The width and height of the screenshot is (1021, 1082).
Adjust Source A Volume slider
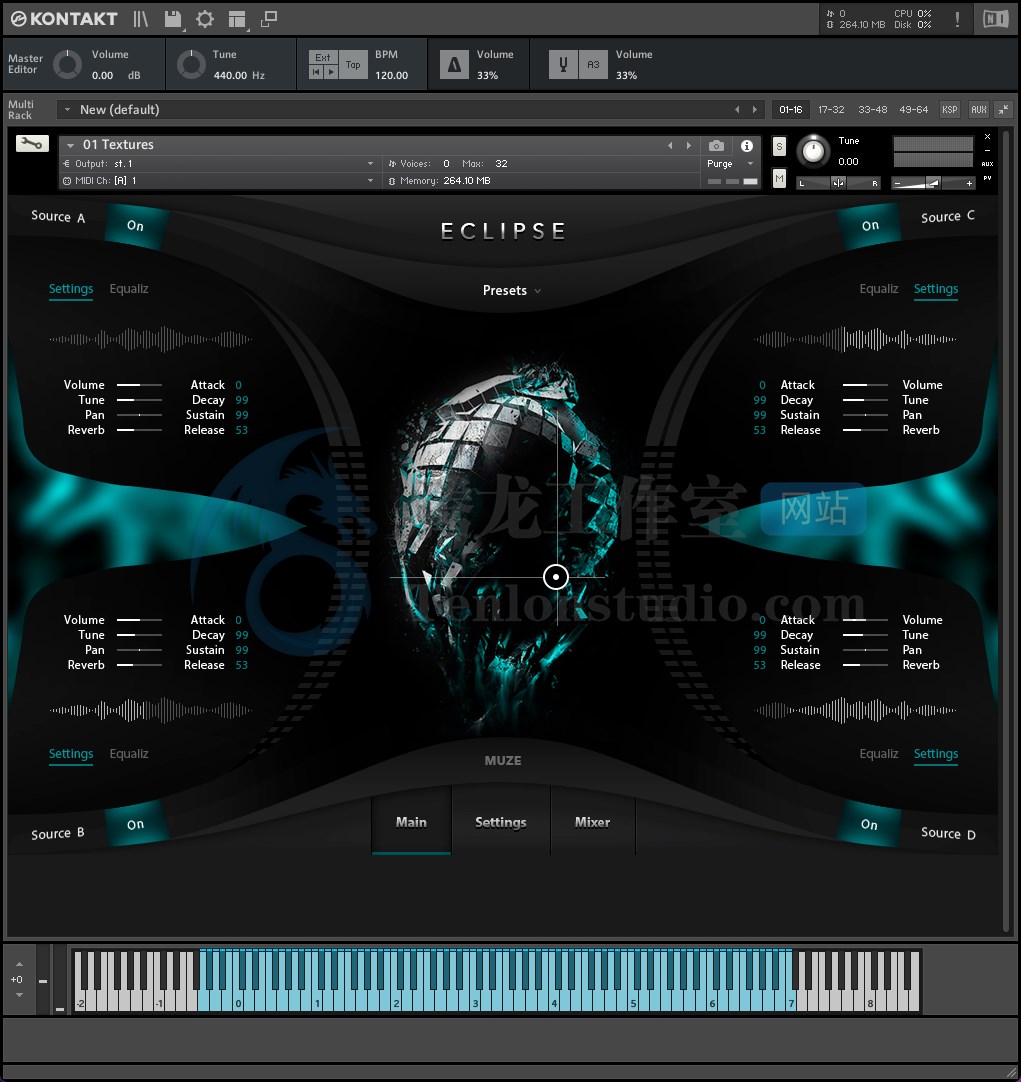click(x=139, y=384)
